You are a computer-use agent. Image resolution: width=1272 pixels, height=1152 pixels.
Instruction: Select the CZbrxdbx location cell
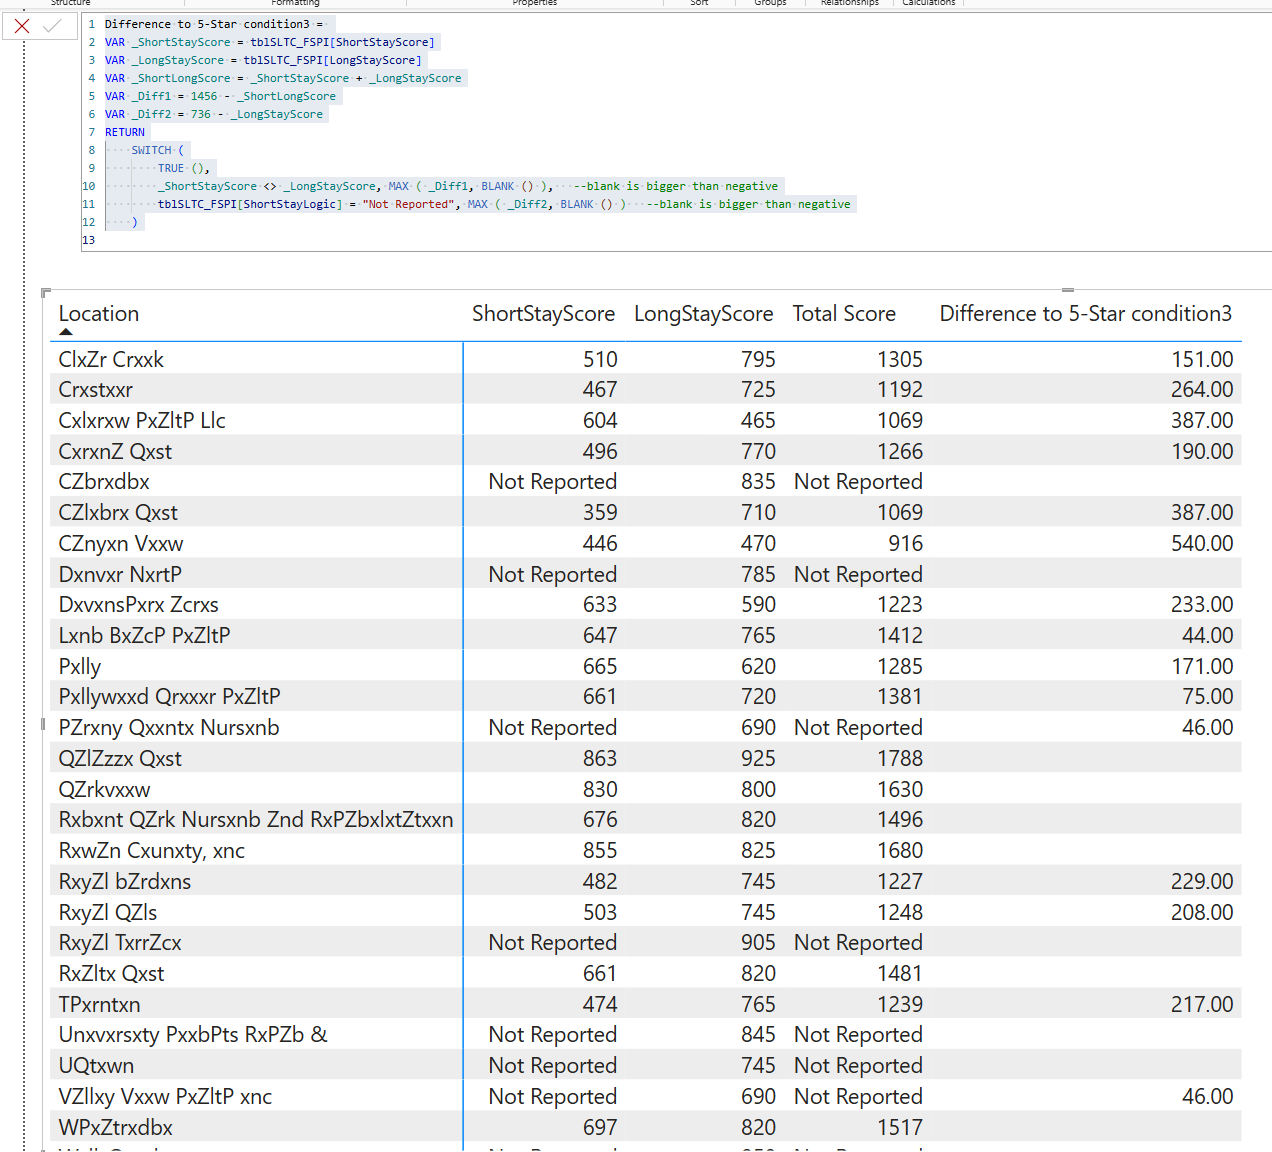[x=104, y=482]
